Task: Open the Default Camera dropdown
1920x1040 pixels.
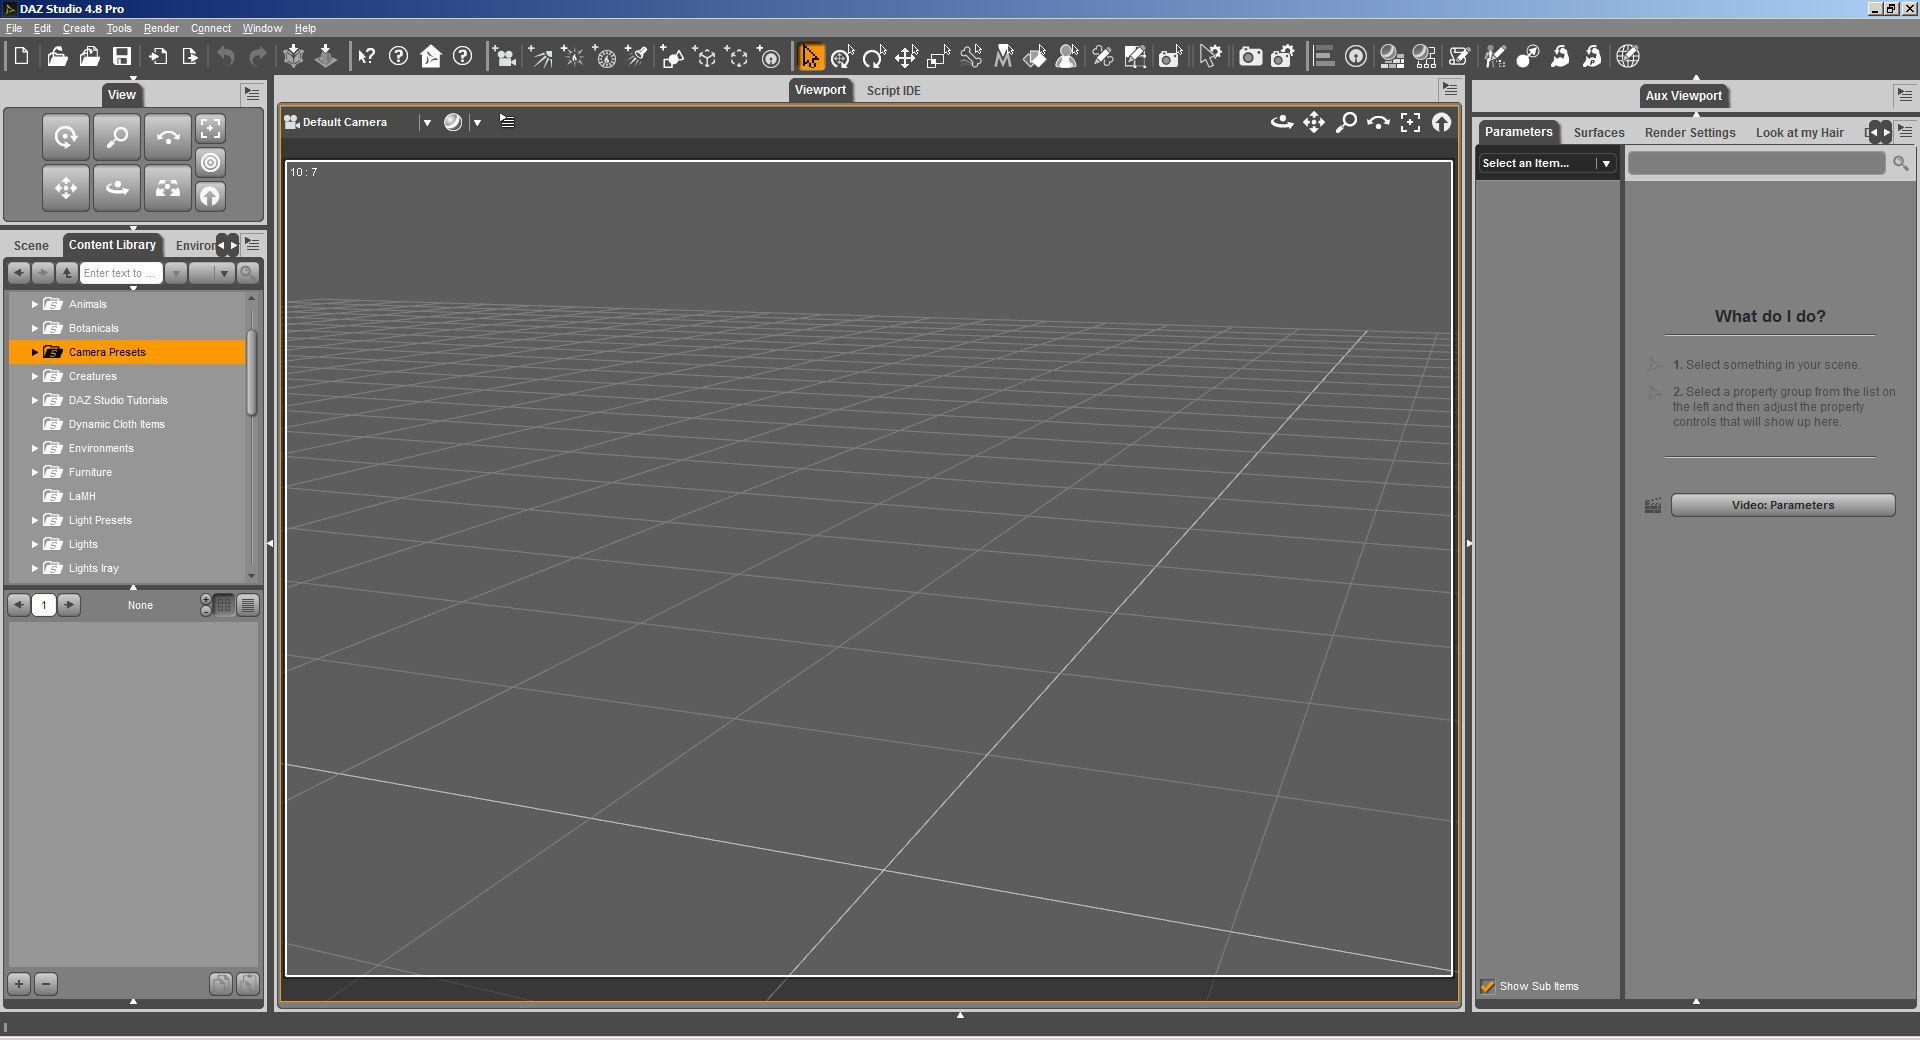Action: tap(427, 122)
